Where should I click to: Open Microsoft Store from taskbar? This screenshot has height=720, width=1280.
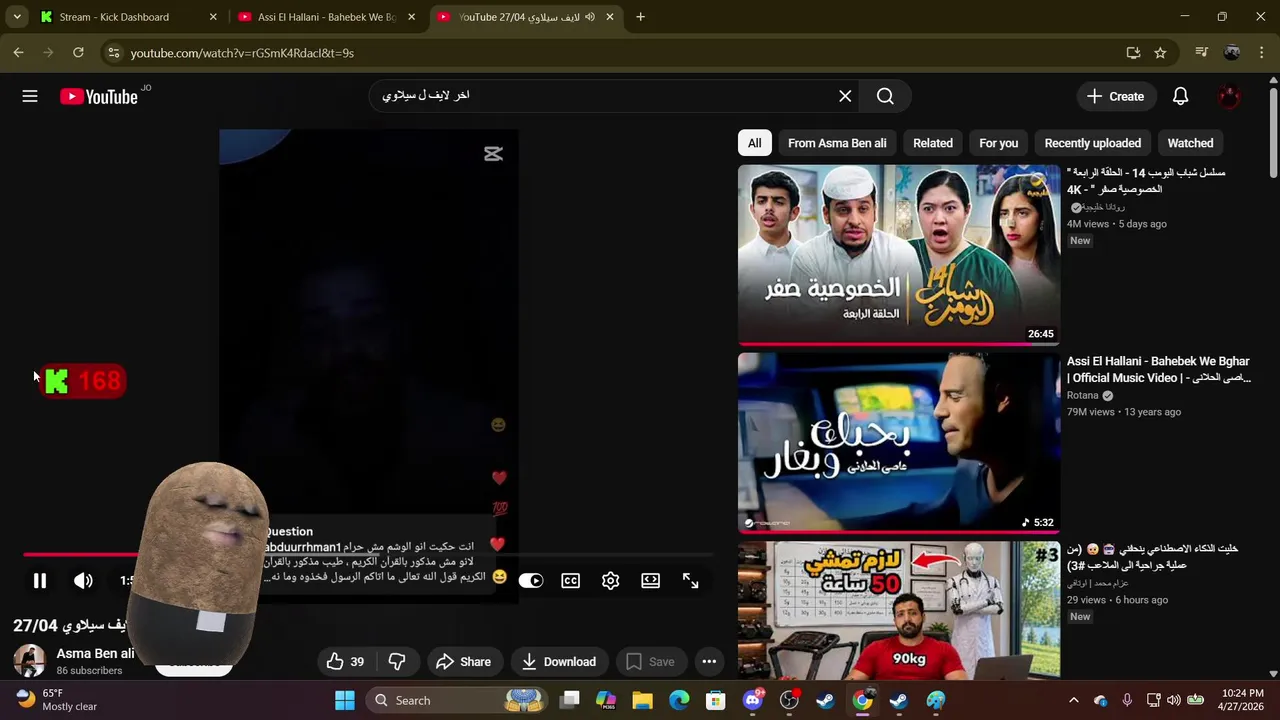pyautogui.click(x=716, y=700)
